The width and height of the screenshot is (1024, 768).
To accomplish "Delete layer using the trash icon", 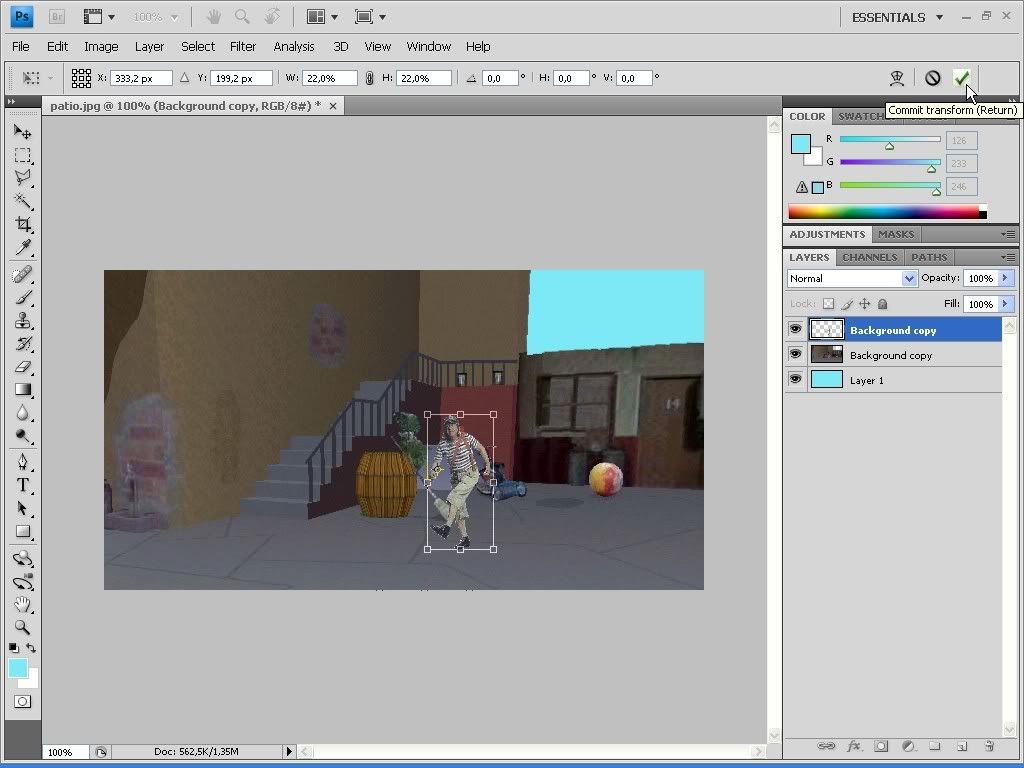I will (x=989, y=746).
